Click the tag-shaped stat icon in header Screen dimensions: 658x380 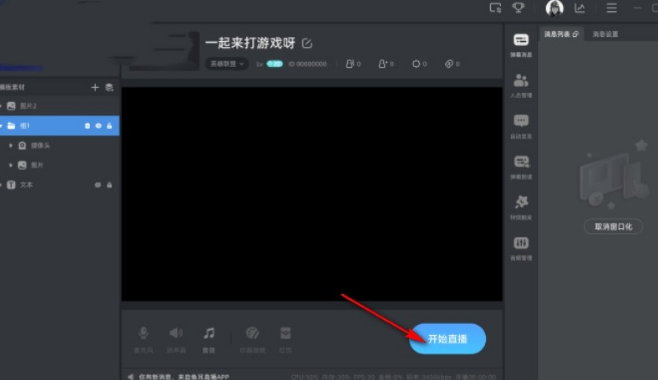(449, 64)
